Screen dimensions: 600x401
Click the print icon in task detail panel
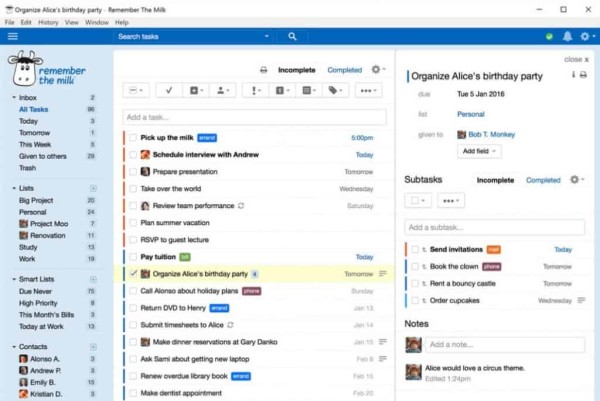(x=583, y=75)
